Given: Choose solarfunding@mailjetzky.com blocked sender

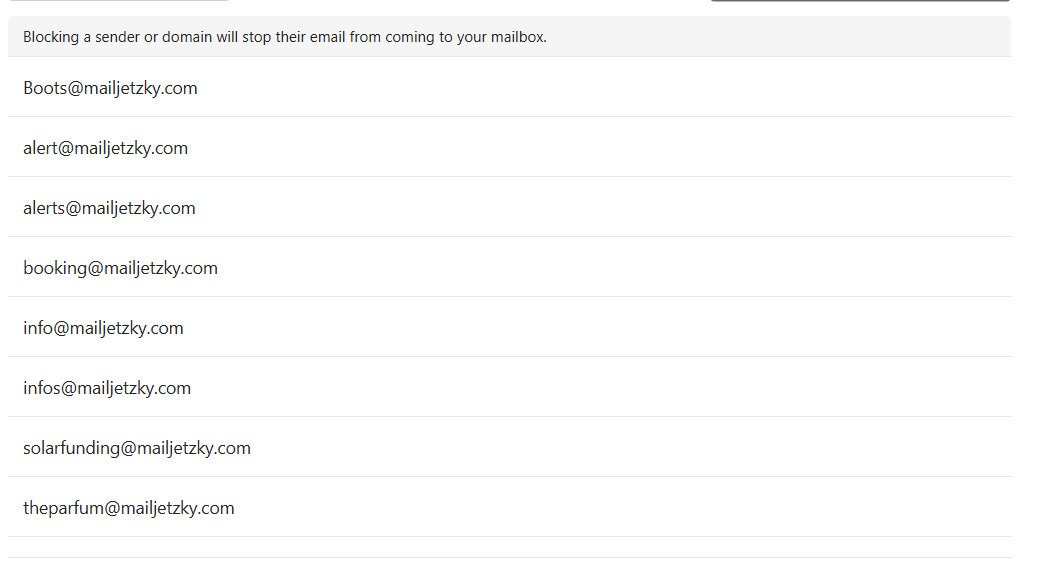Looking at the screenshot, I should coord(137,448).
